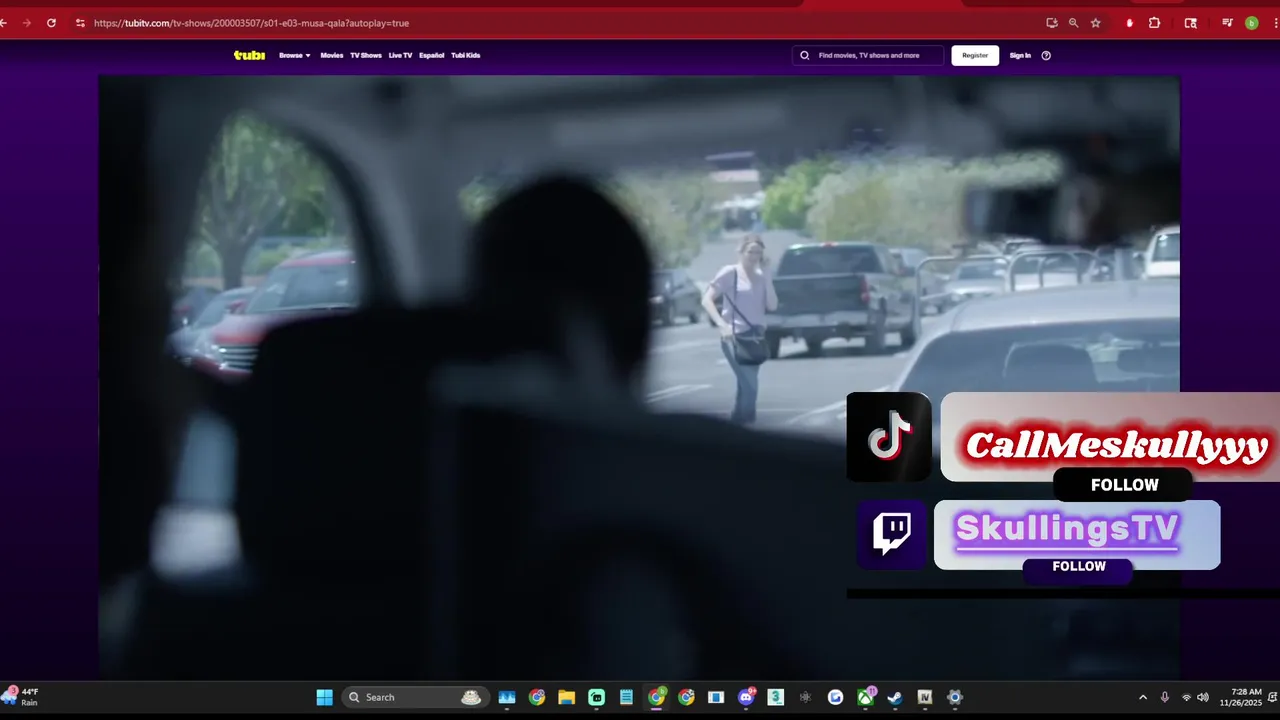The height and width of the screenshot is (720, 1280).
Task: Open the Xbox app from the taskbar
Action: 865,697
